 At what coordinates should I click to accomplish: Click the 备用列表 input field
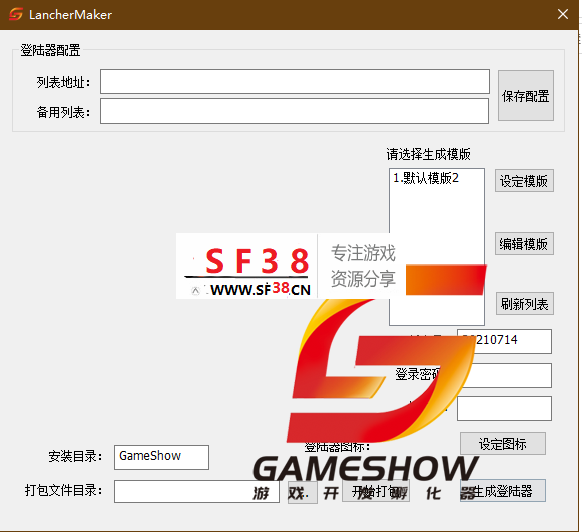[294, 111]
